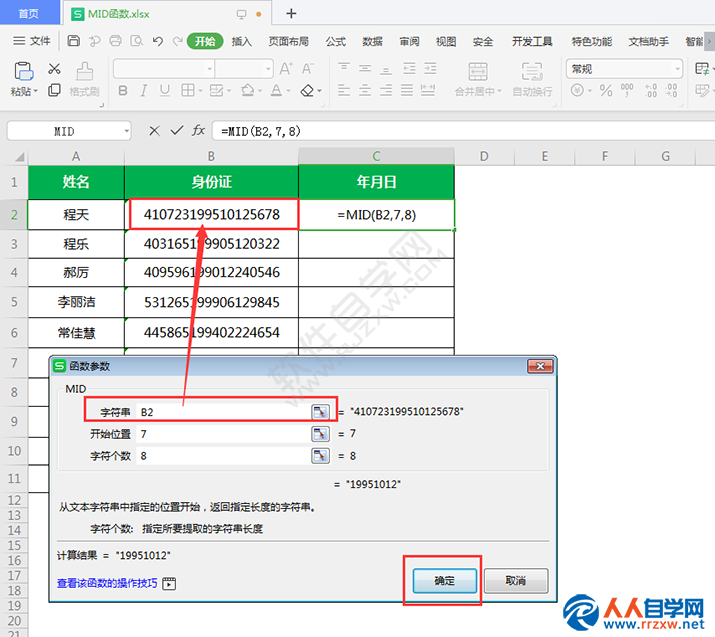Image resolution: width=715 pixels, height=637 pixels.
Task: Expand border style dropdown arrow
Action: tap(200, 91)
